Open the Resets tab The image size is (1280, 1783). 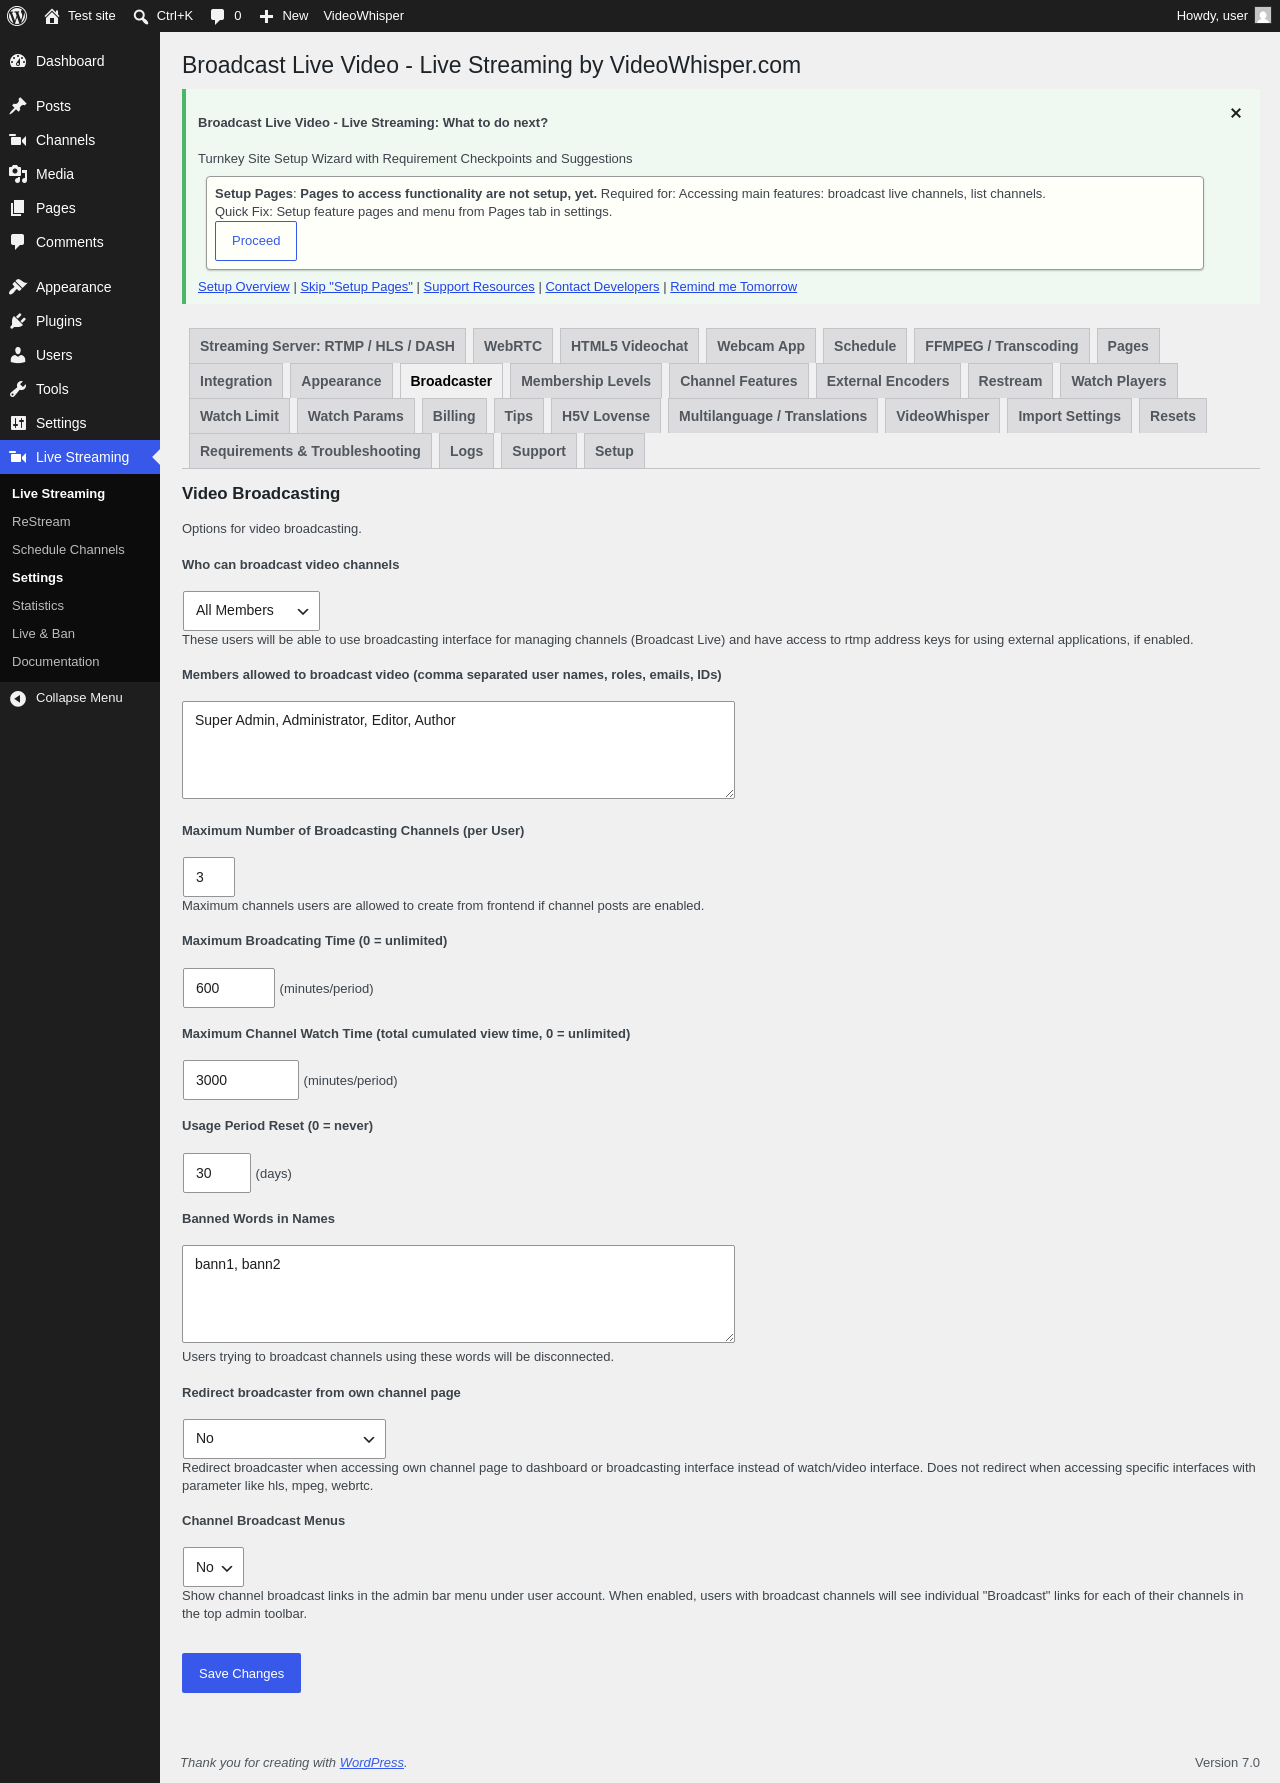click(1173, 416)
